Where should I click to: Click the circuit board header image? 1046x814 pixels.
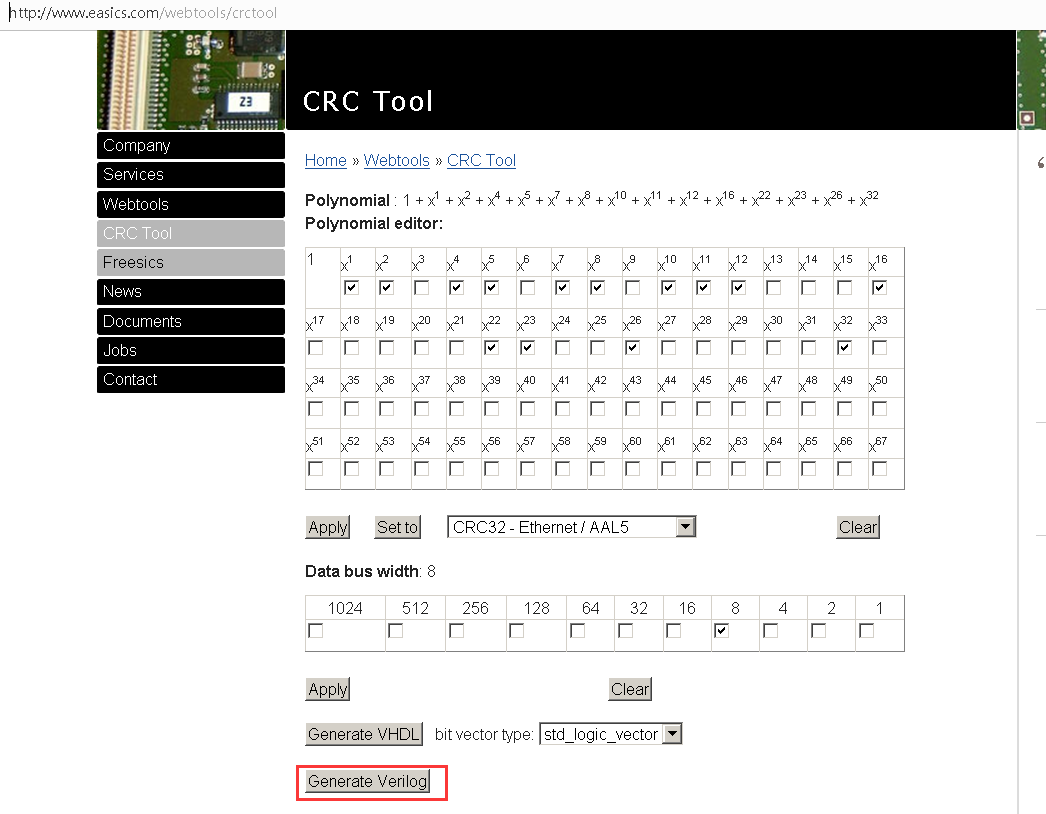click(x=191, y=80)
